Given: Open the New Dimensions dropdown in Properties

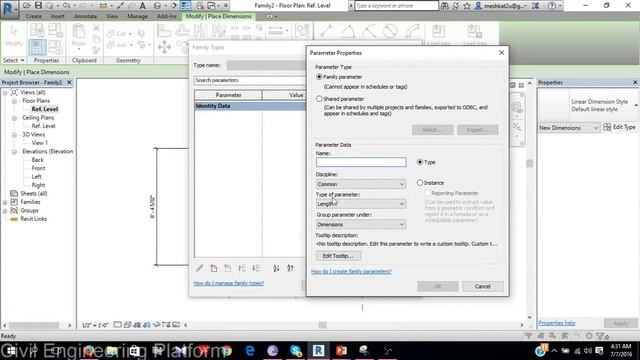Looking at the screenshot, I should [x=569, y=128].
